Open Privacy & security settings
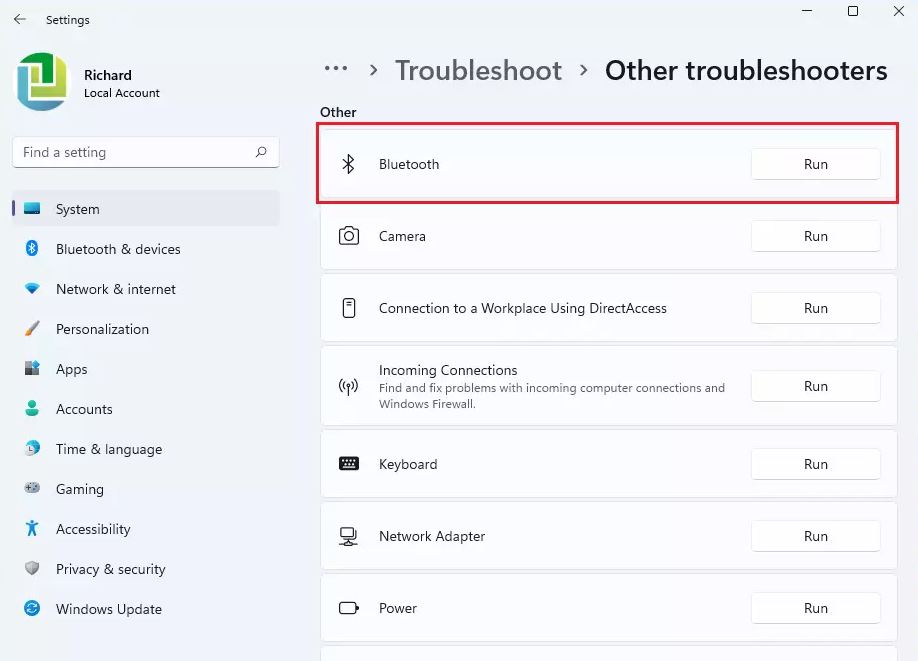The width and height of the screenshot is (918, 661). pos(110,569)
